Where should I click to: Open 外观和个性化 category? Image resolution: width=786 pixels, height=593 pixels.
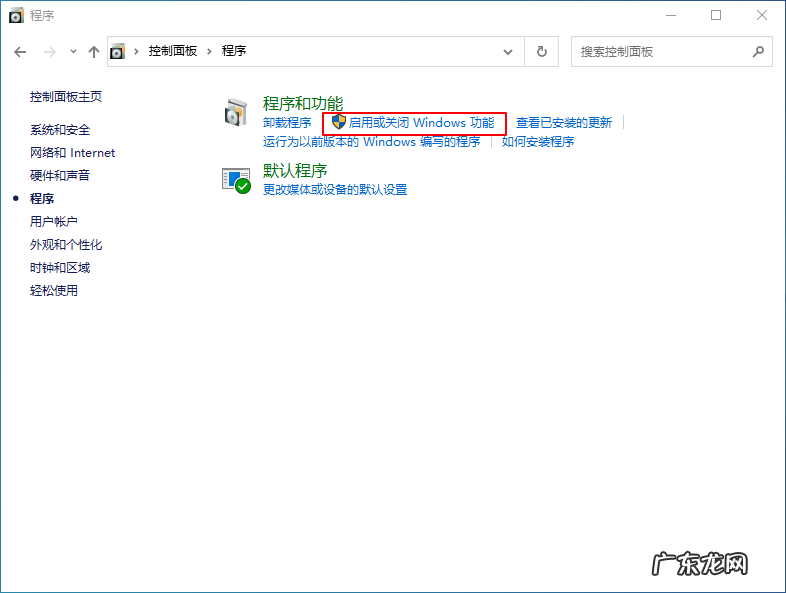click(66, 245)
